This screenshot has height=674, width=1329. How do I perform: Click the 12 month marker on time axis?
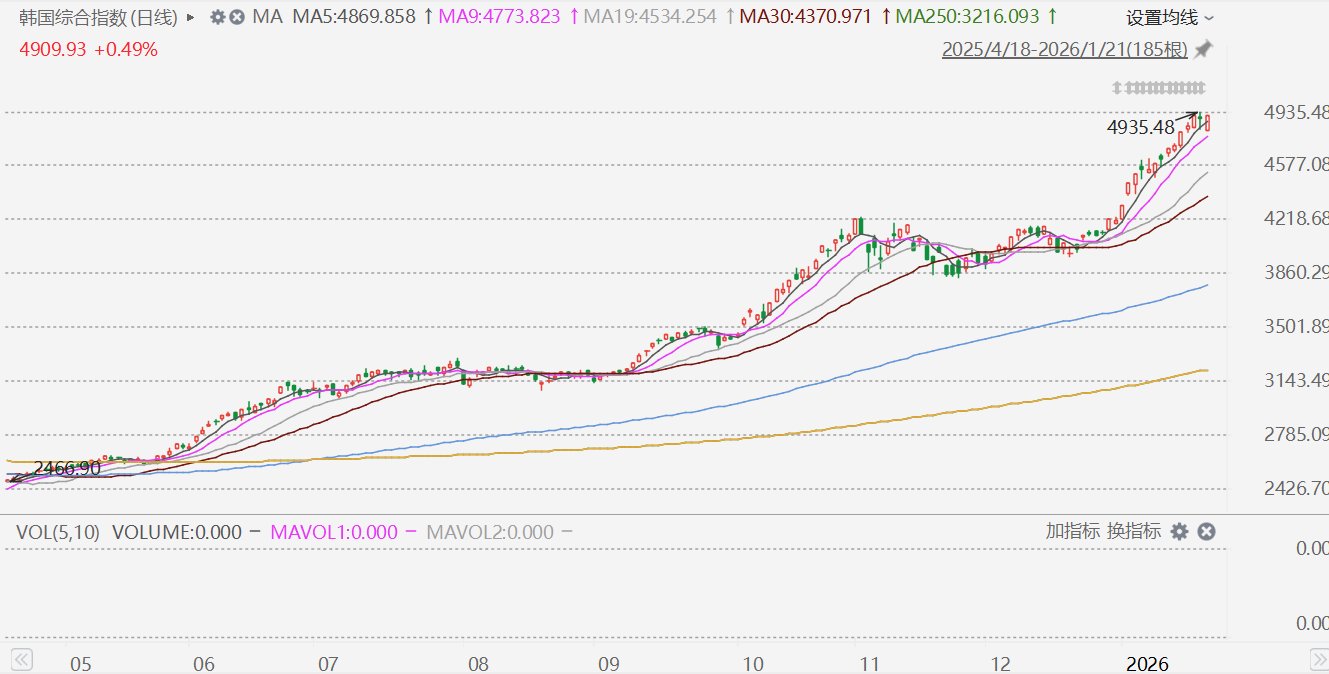1002,664
